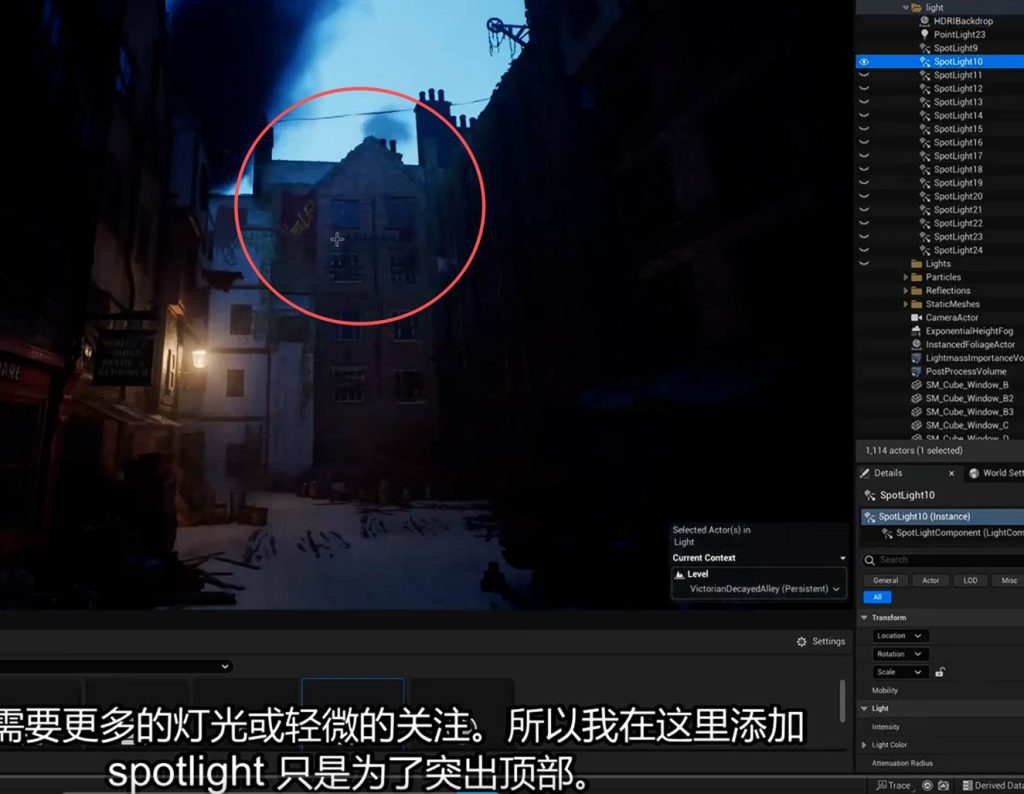Select the Details tab
This screenshot has width=1024, height=794.
point(887,473)
